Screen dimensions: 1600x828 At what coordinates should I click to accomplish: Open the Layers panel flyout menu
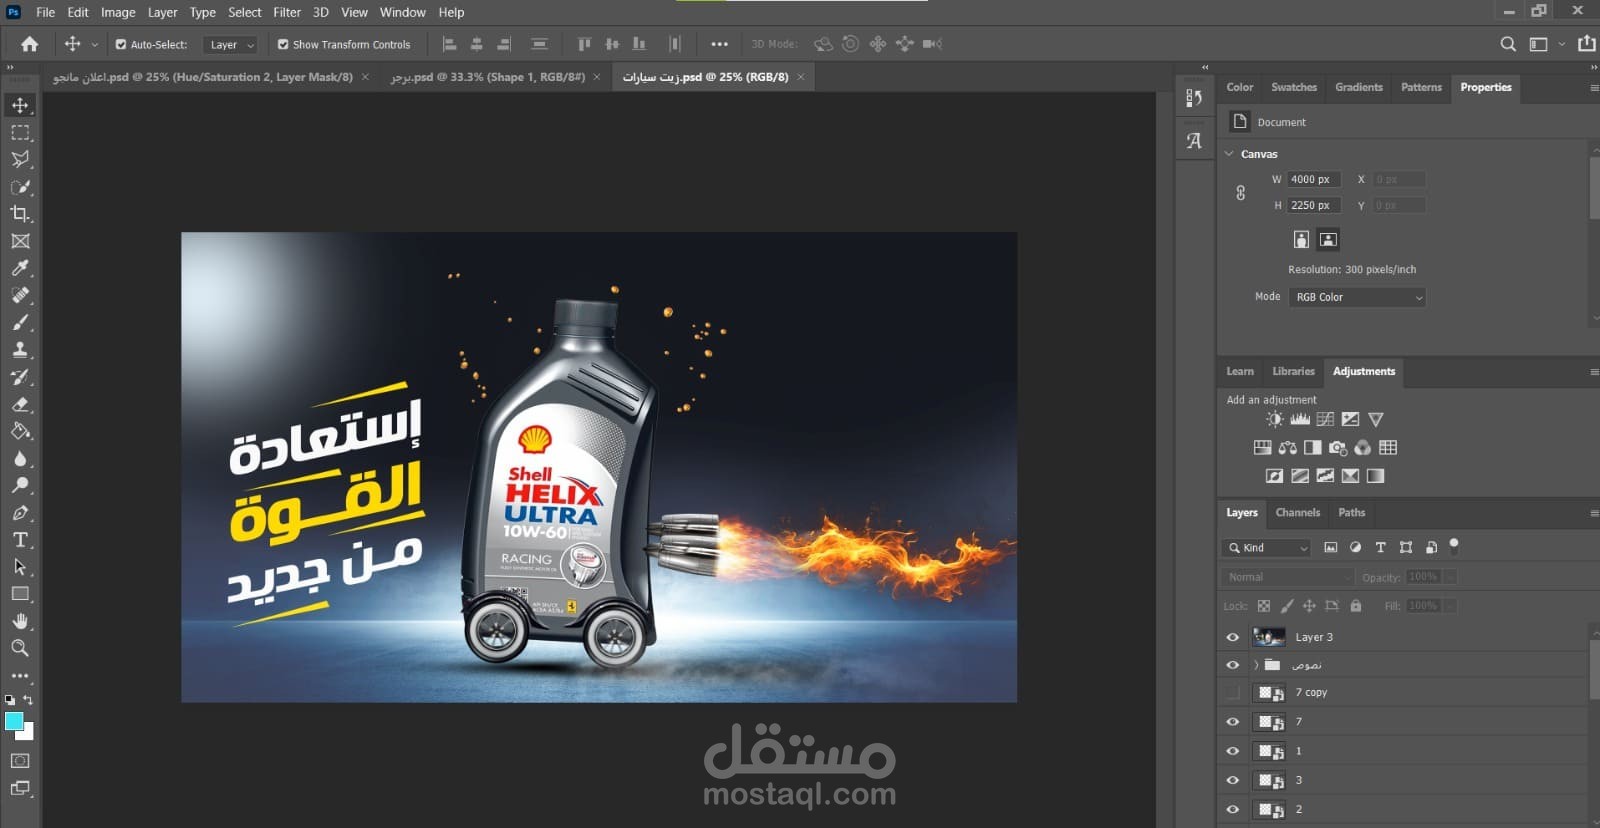(x=1594, y=513)
